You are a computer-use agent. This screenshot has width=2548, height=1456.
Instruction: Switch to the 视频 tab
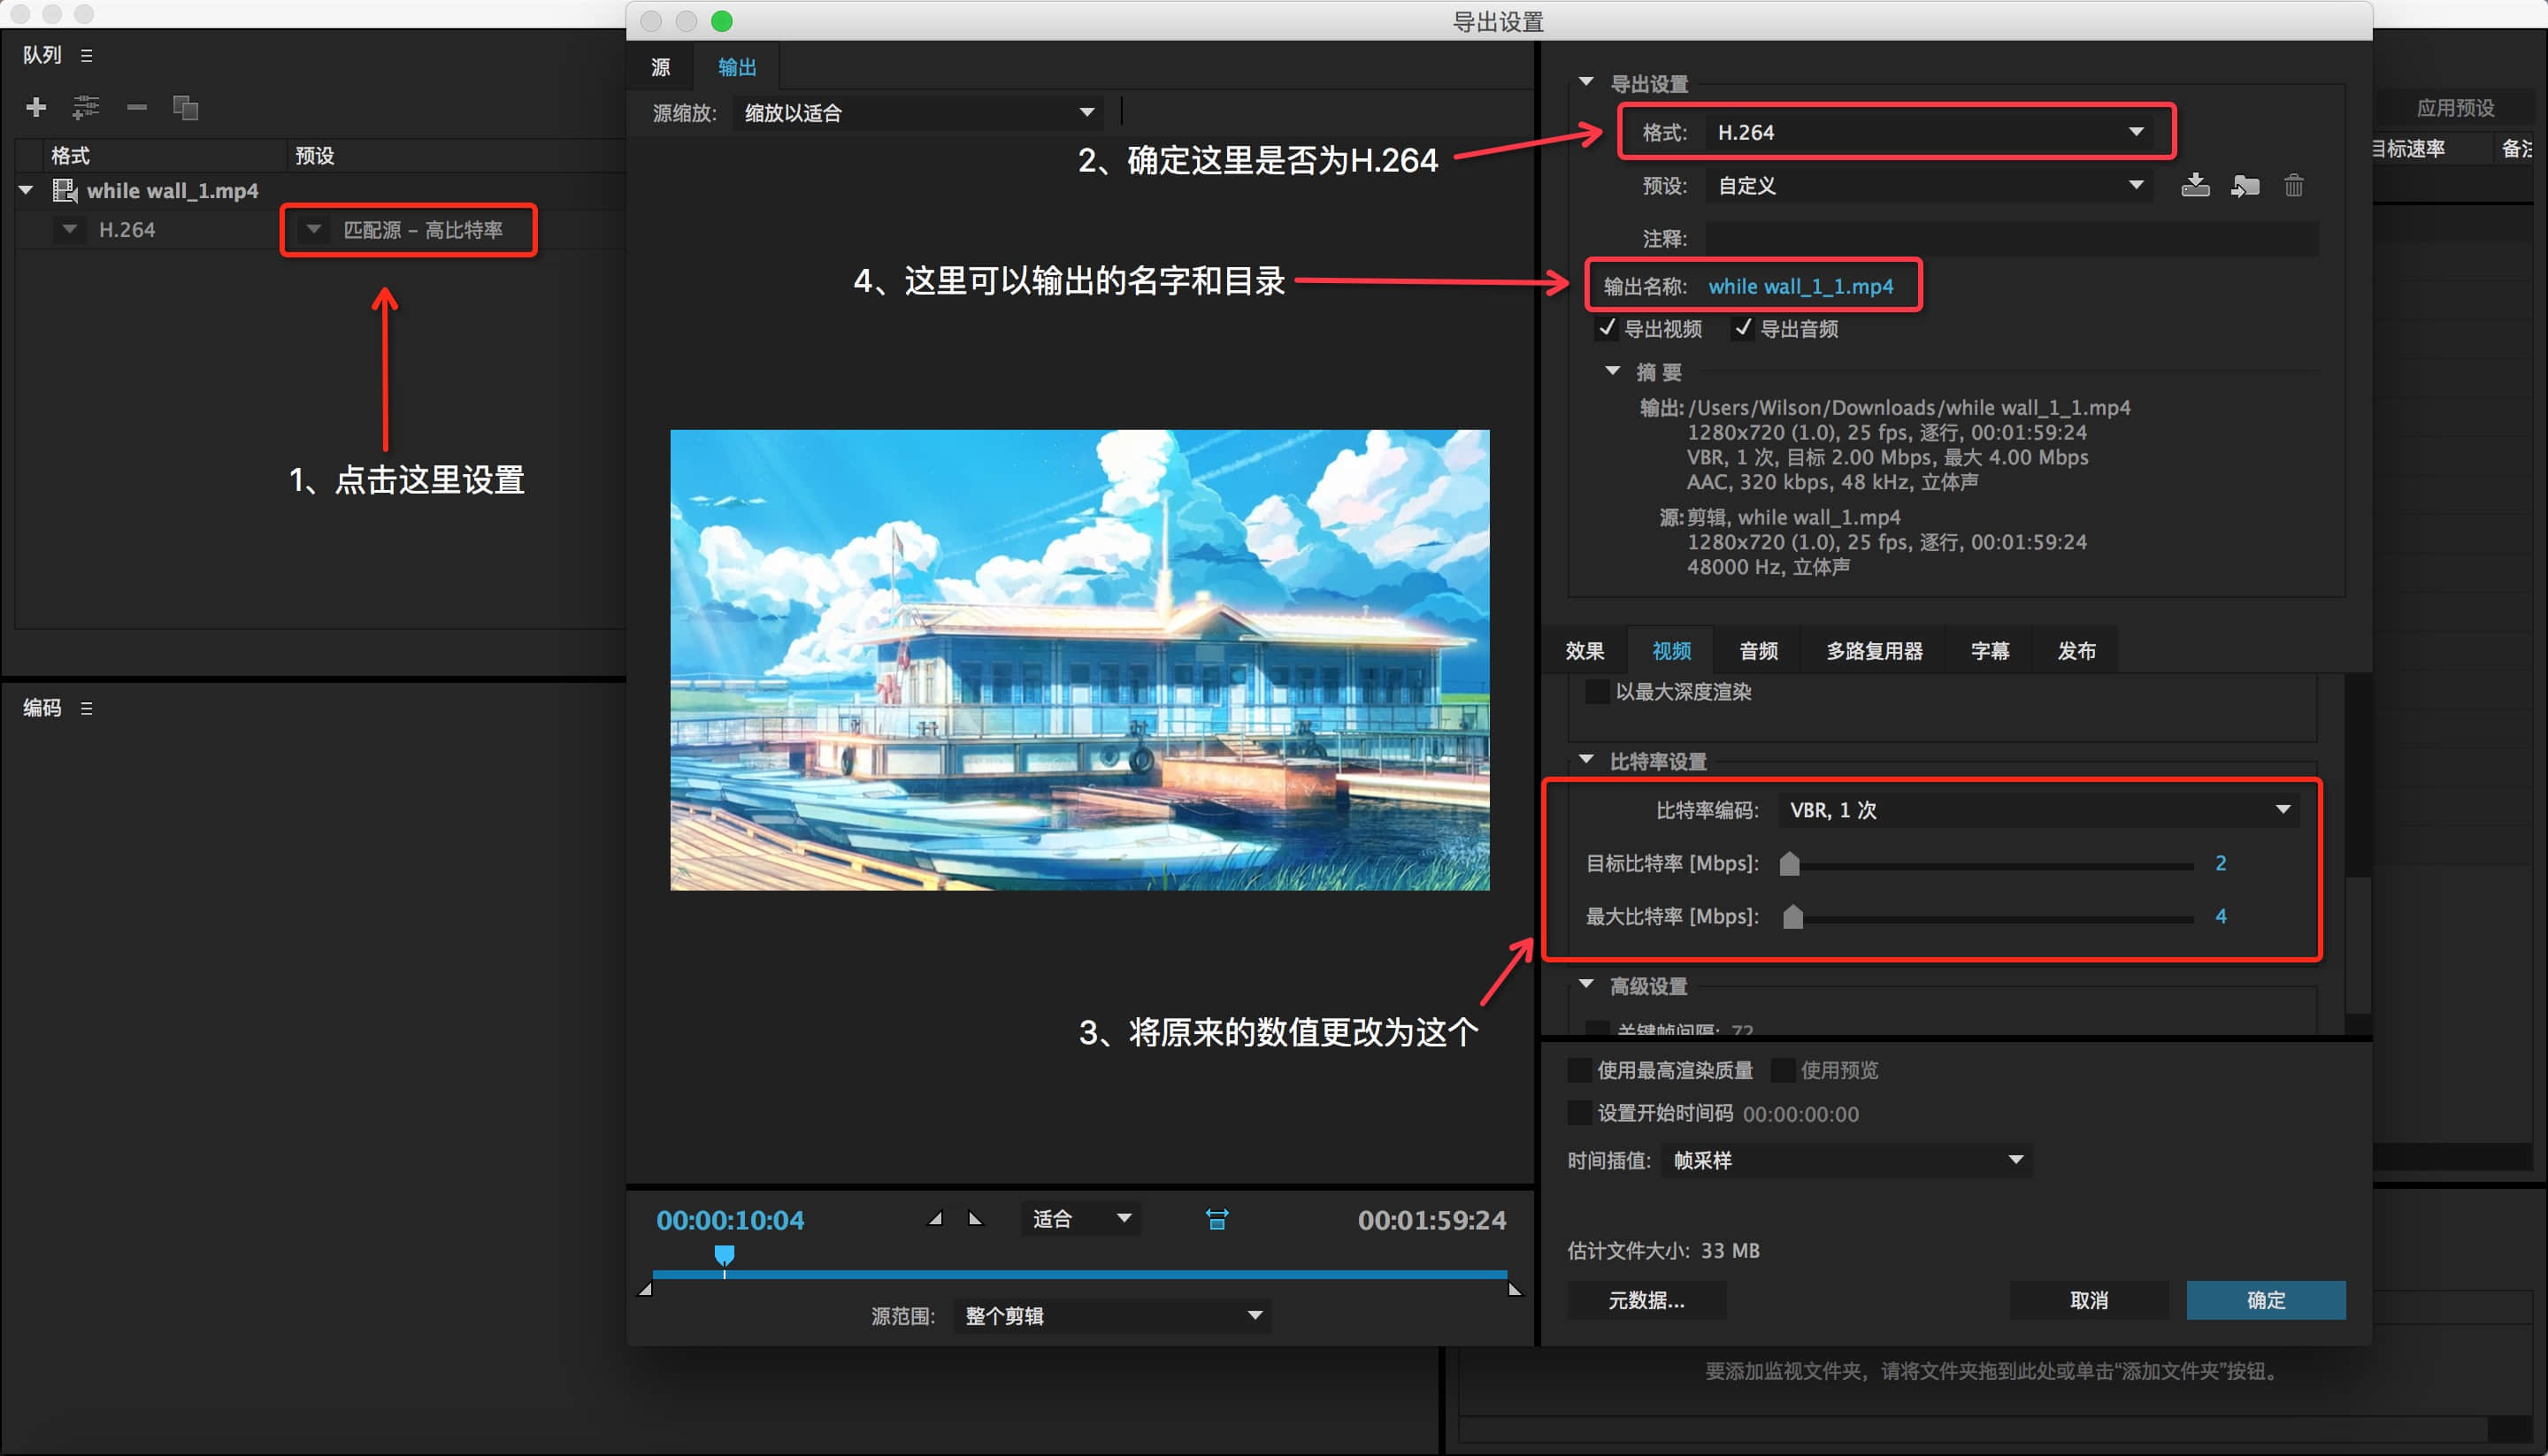tap(1671, 651)
